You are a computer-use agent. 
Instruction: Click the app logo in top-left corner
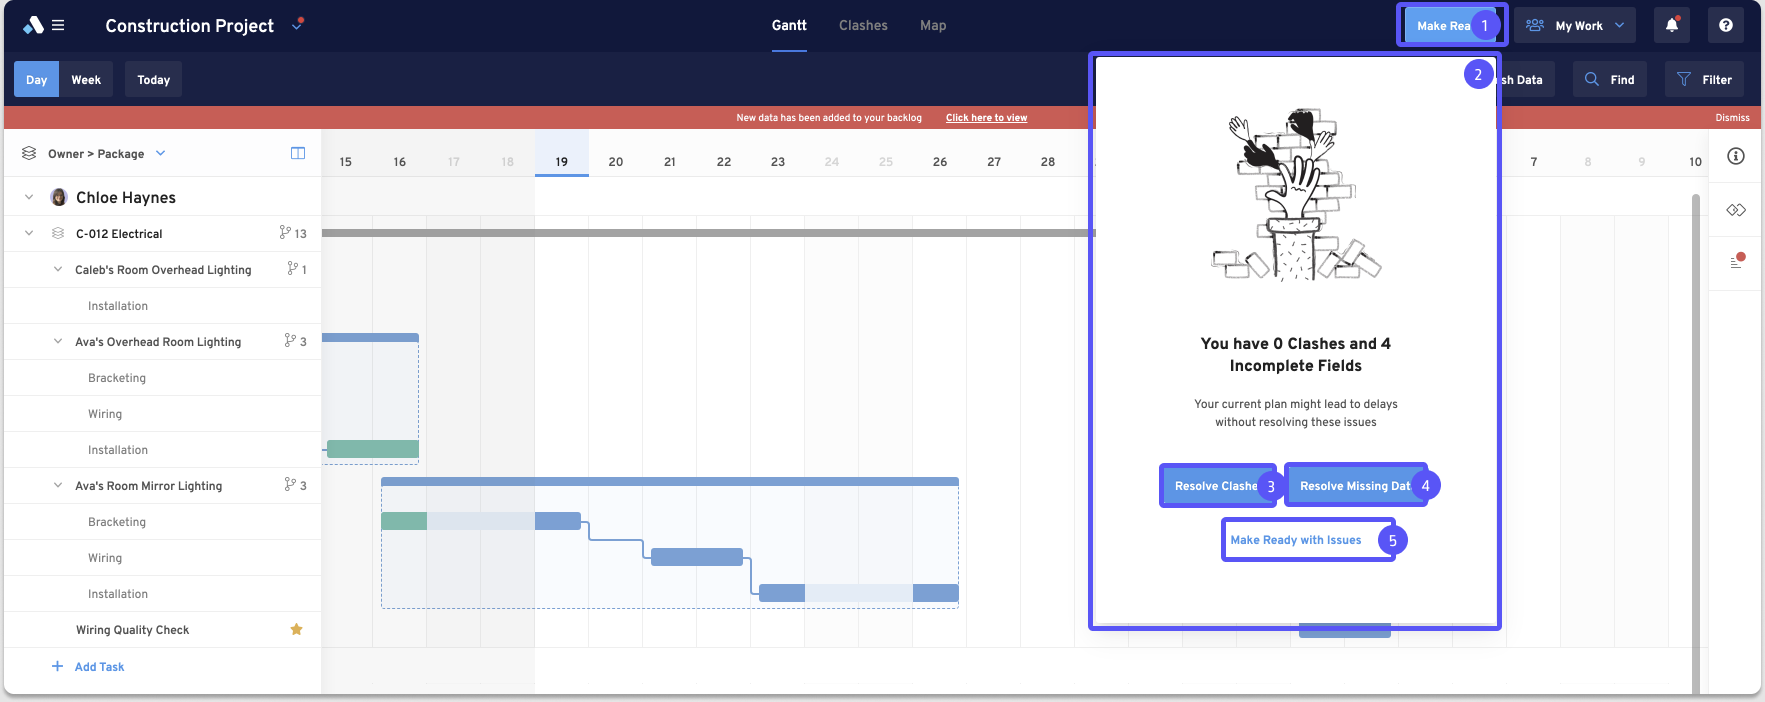pyautogui.click(x=33, y=25)
